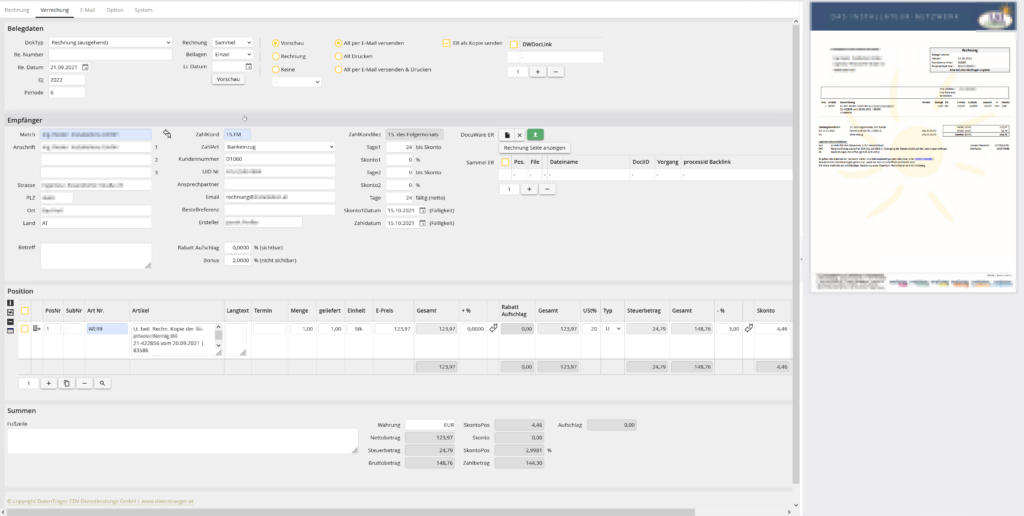Toggle the Sammel ER header checkbox
This screenshot has width=1024, height=516.
click(x=505, y=162)
